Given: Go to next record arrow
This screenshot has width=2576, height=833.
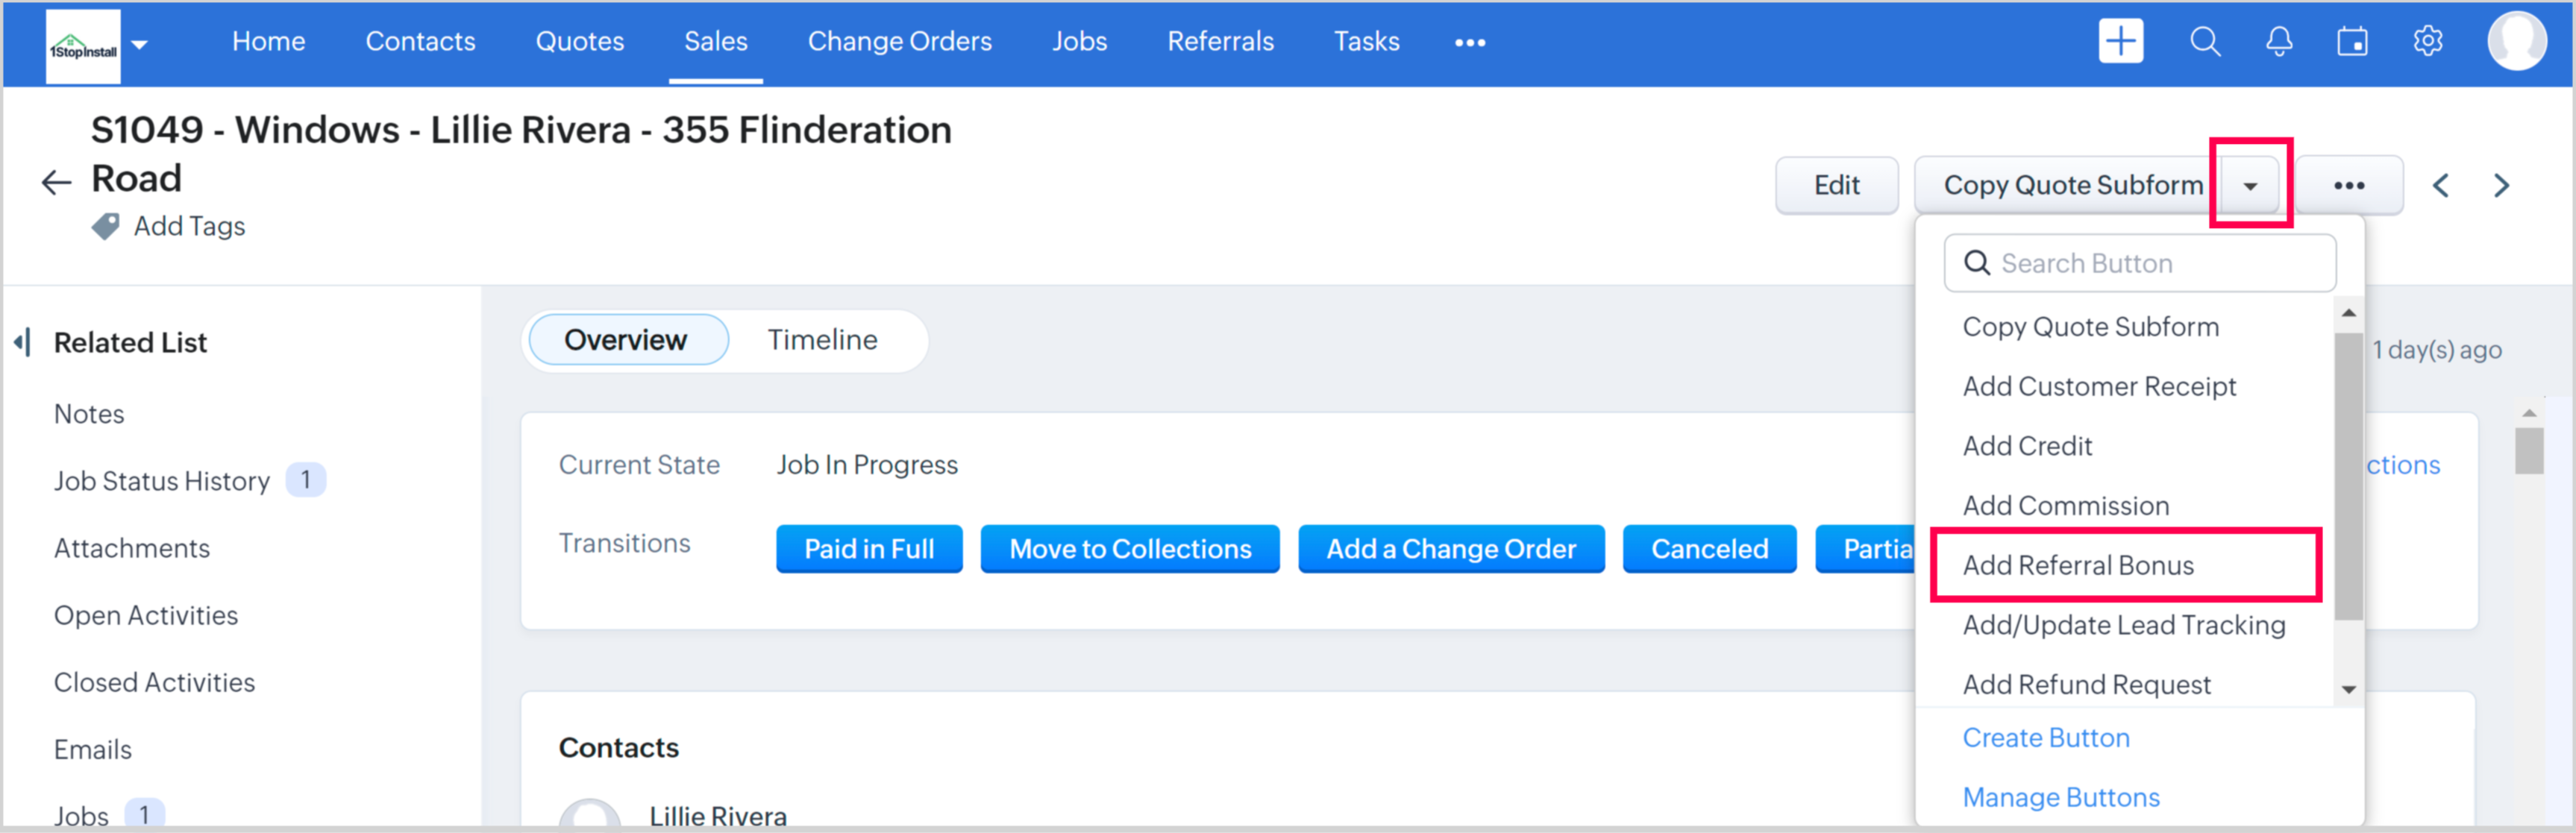Looking at the screenshot, I should coord(2501,186).
